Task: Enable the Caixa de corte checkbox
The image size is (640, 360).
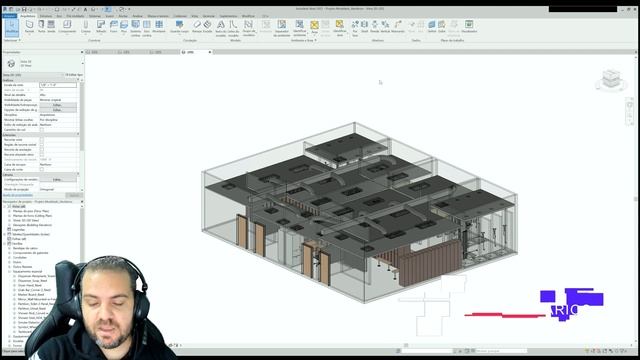Action: point(42,169)
